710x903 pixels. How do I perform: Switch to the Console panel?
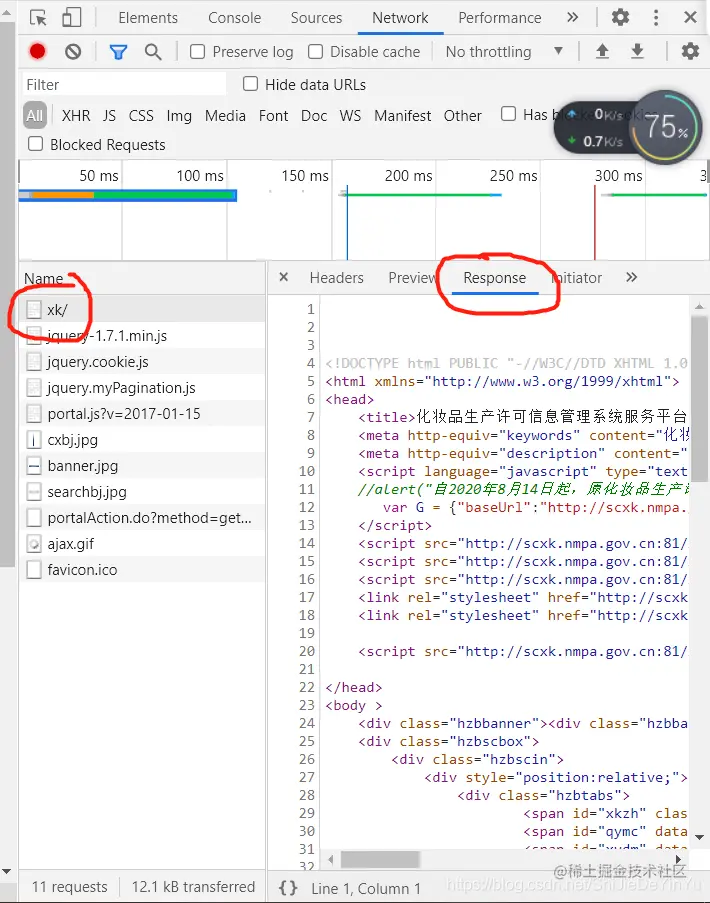pyautogui.click(x=234, y=18)
